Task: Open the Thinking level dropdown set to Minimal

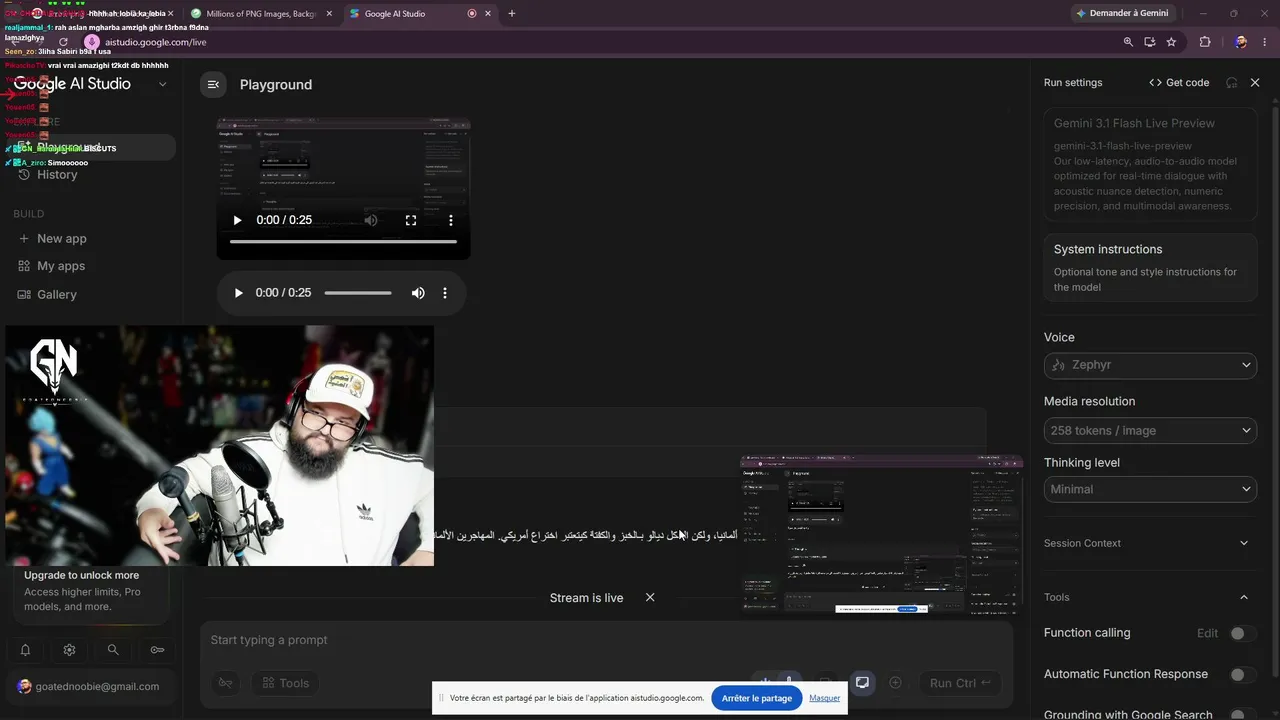Action: coord(1150,489)
